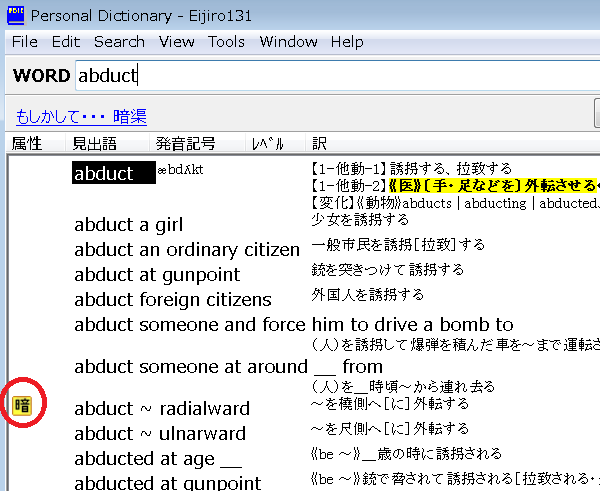Click the 【変化】abducts | abducting inflection line
Image resolution: width=600 pixels, height=491 pixels.
(x=455, y=203)
